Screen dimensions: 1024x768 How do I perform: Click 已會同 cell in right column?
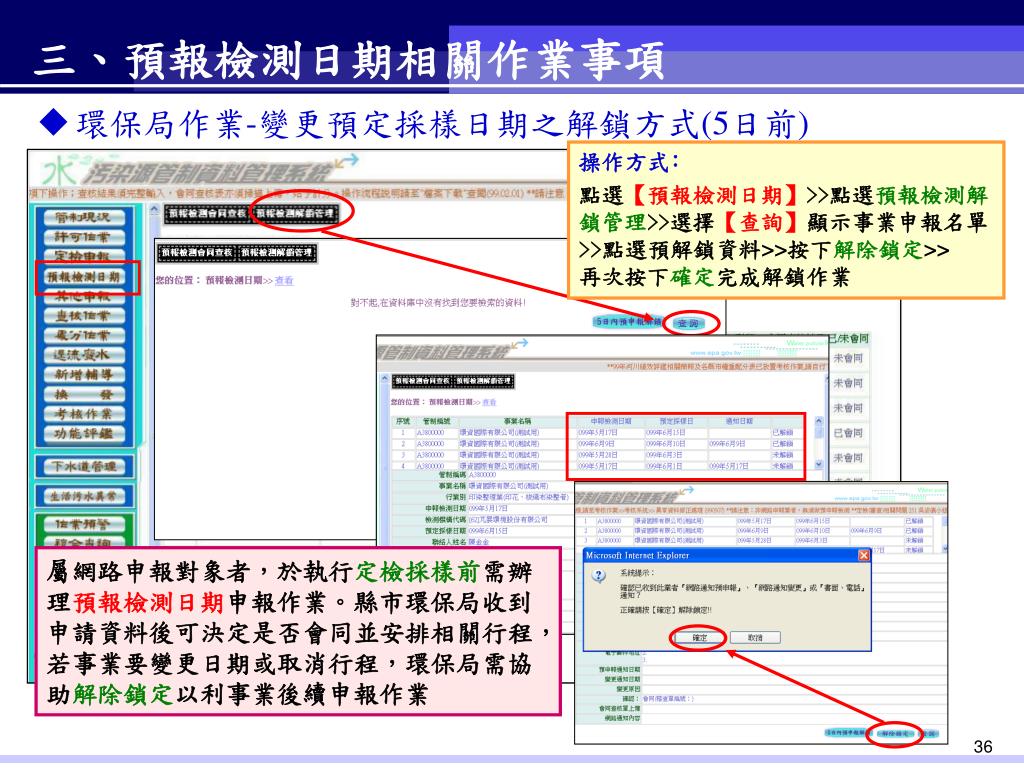point(848,433)
